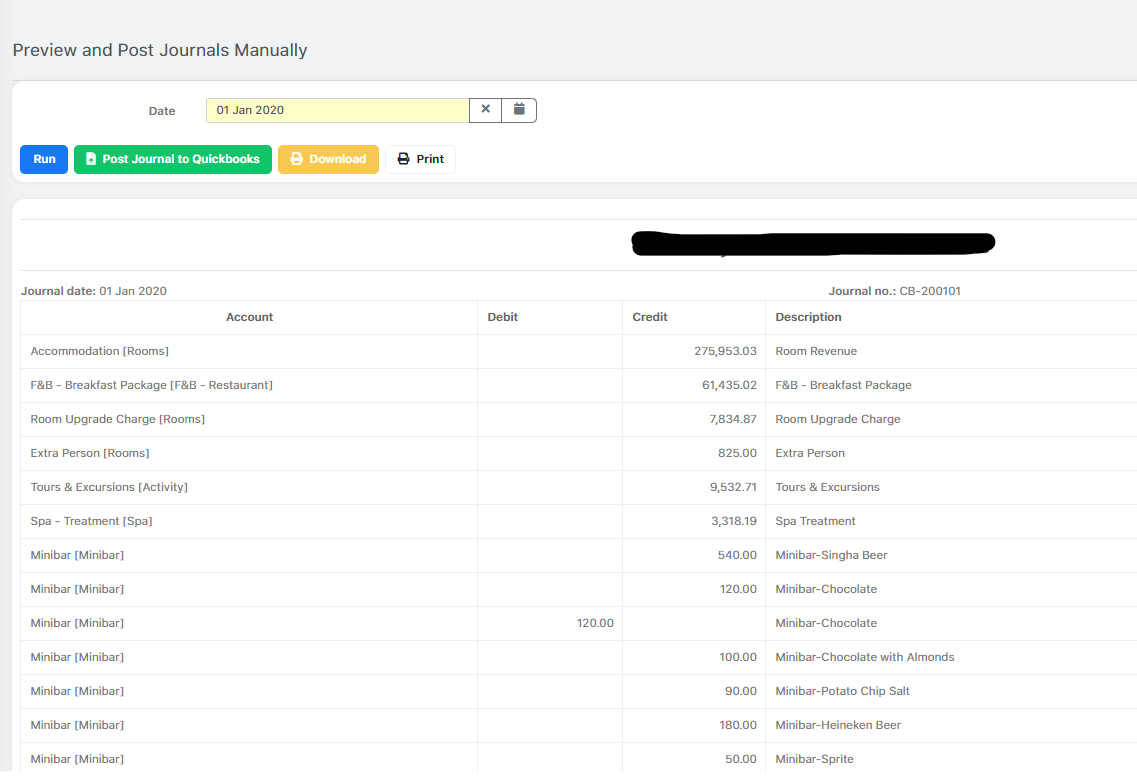This screenshot has width=1137, height=777.
Task: Click the date input field
Action: (337, 110)
